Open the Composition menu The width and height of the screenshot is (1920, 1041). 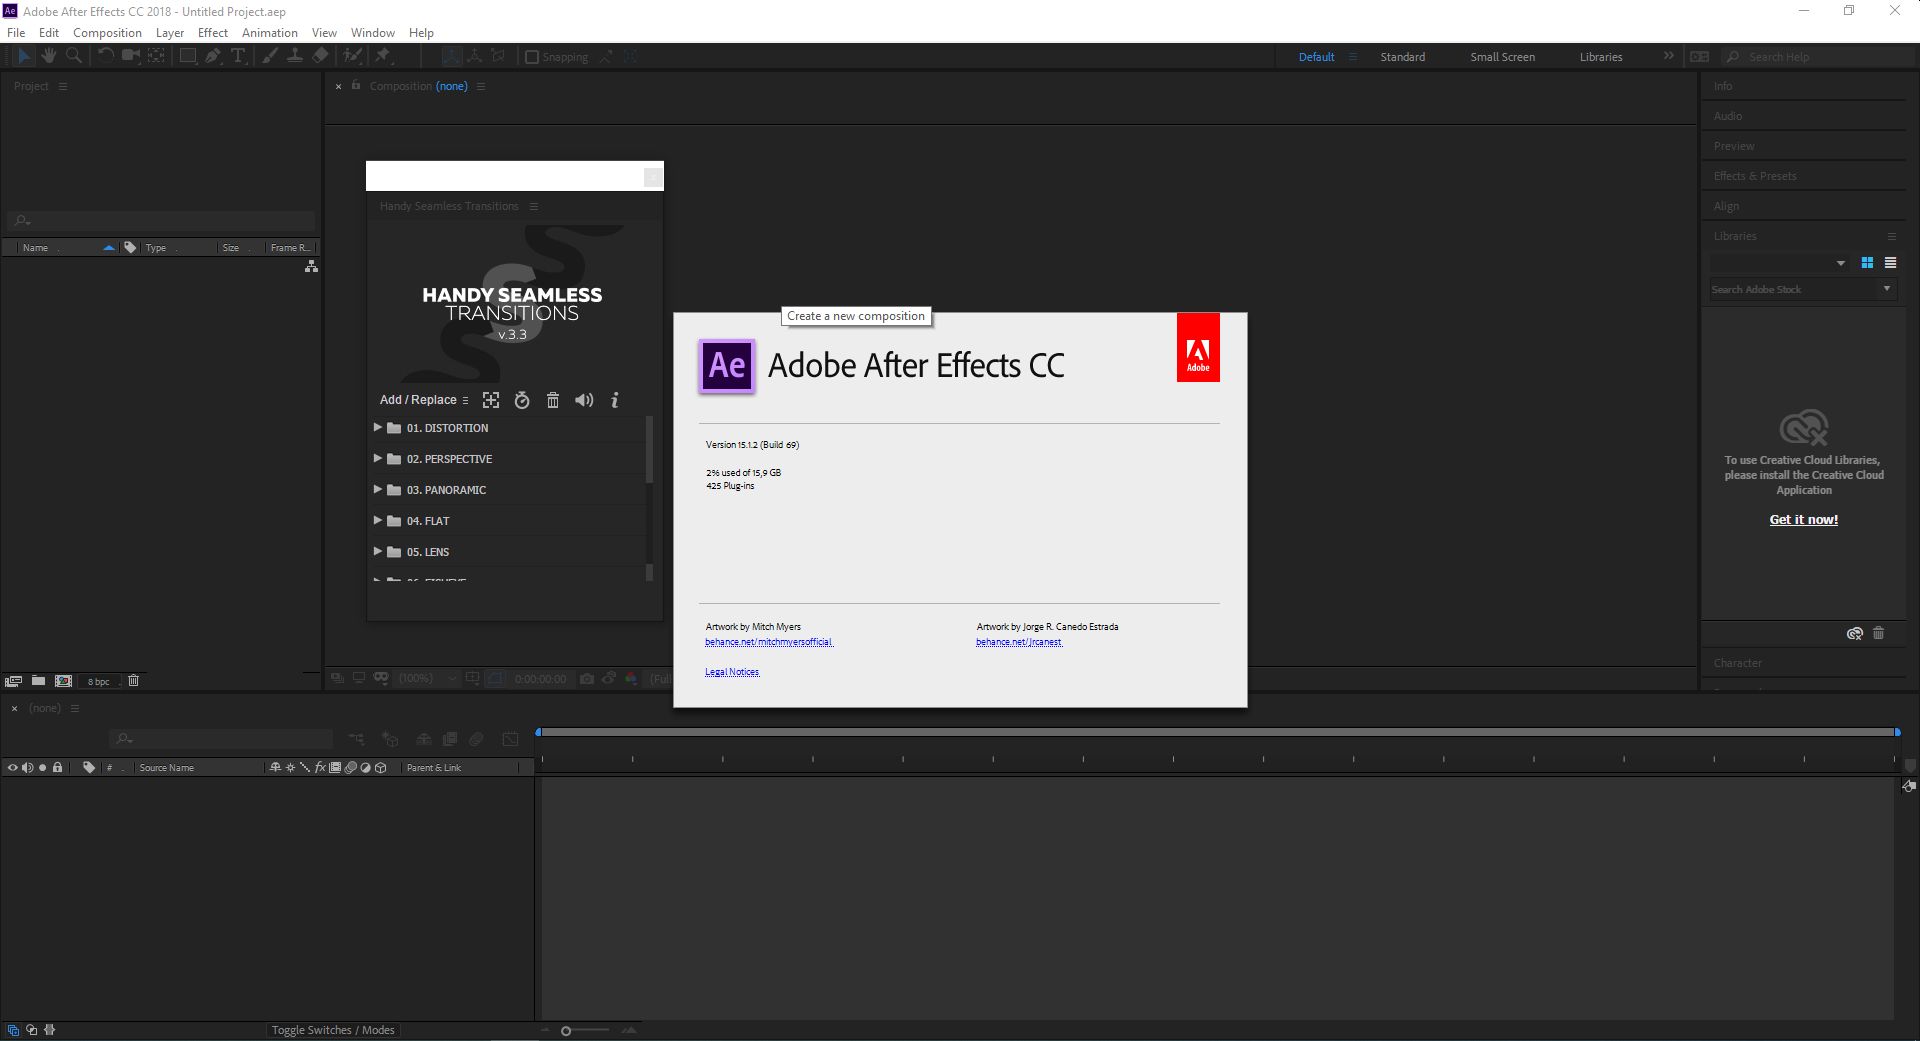[107, 32]
